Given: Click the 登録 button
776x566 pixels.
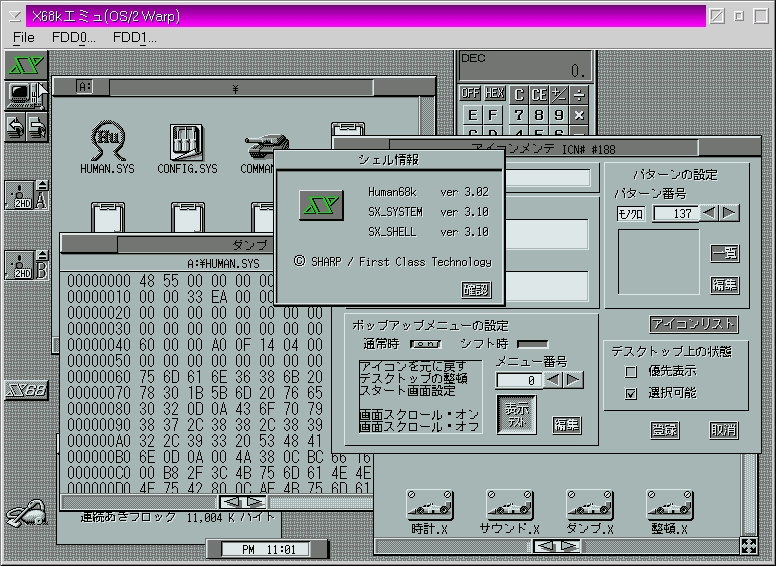Looking at the screenshot, I should pos(664,429).
